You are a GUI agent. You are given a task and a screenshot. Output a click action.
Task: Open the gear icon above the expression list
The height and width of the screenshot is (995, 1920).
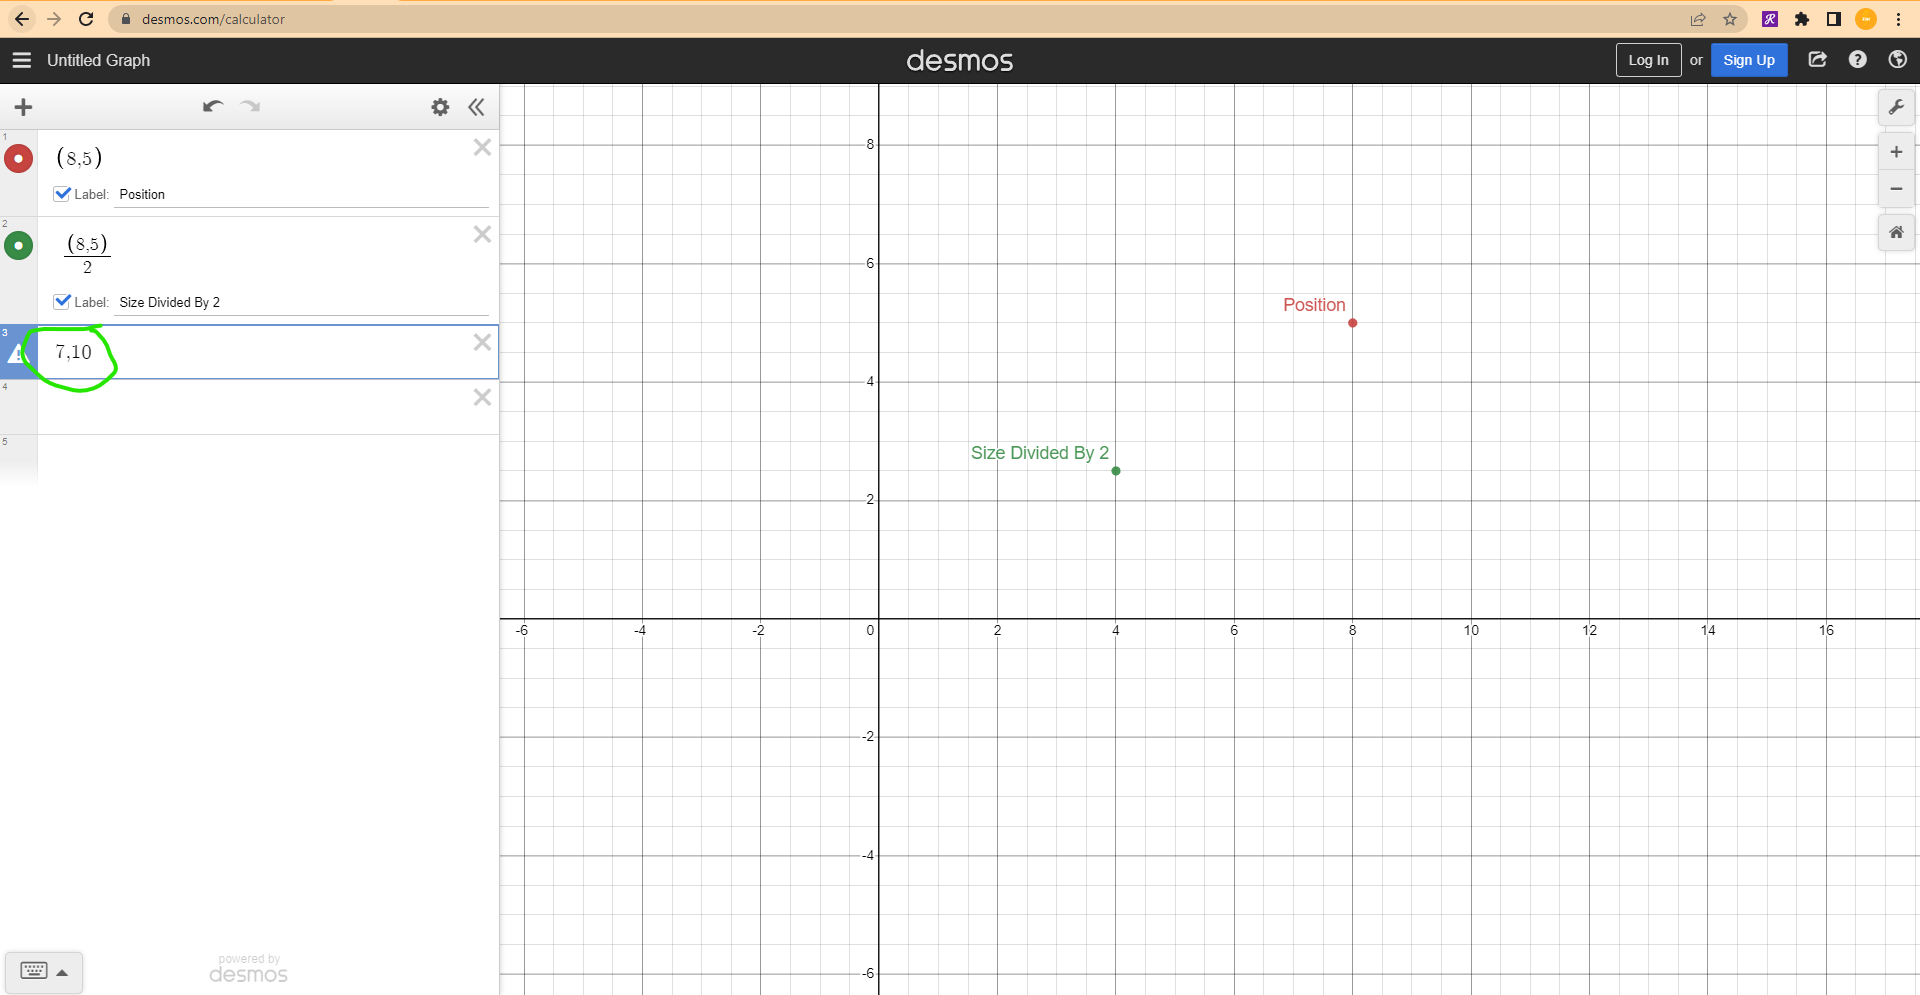[x=440, y=107]
